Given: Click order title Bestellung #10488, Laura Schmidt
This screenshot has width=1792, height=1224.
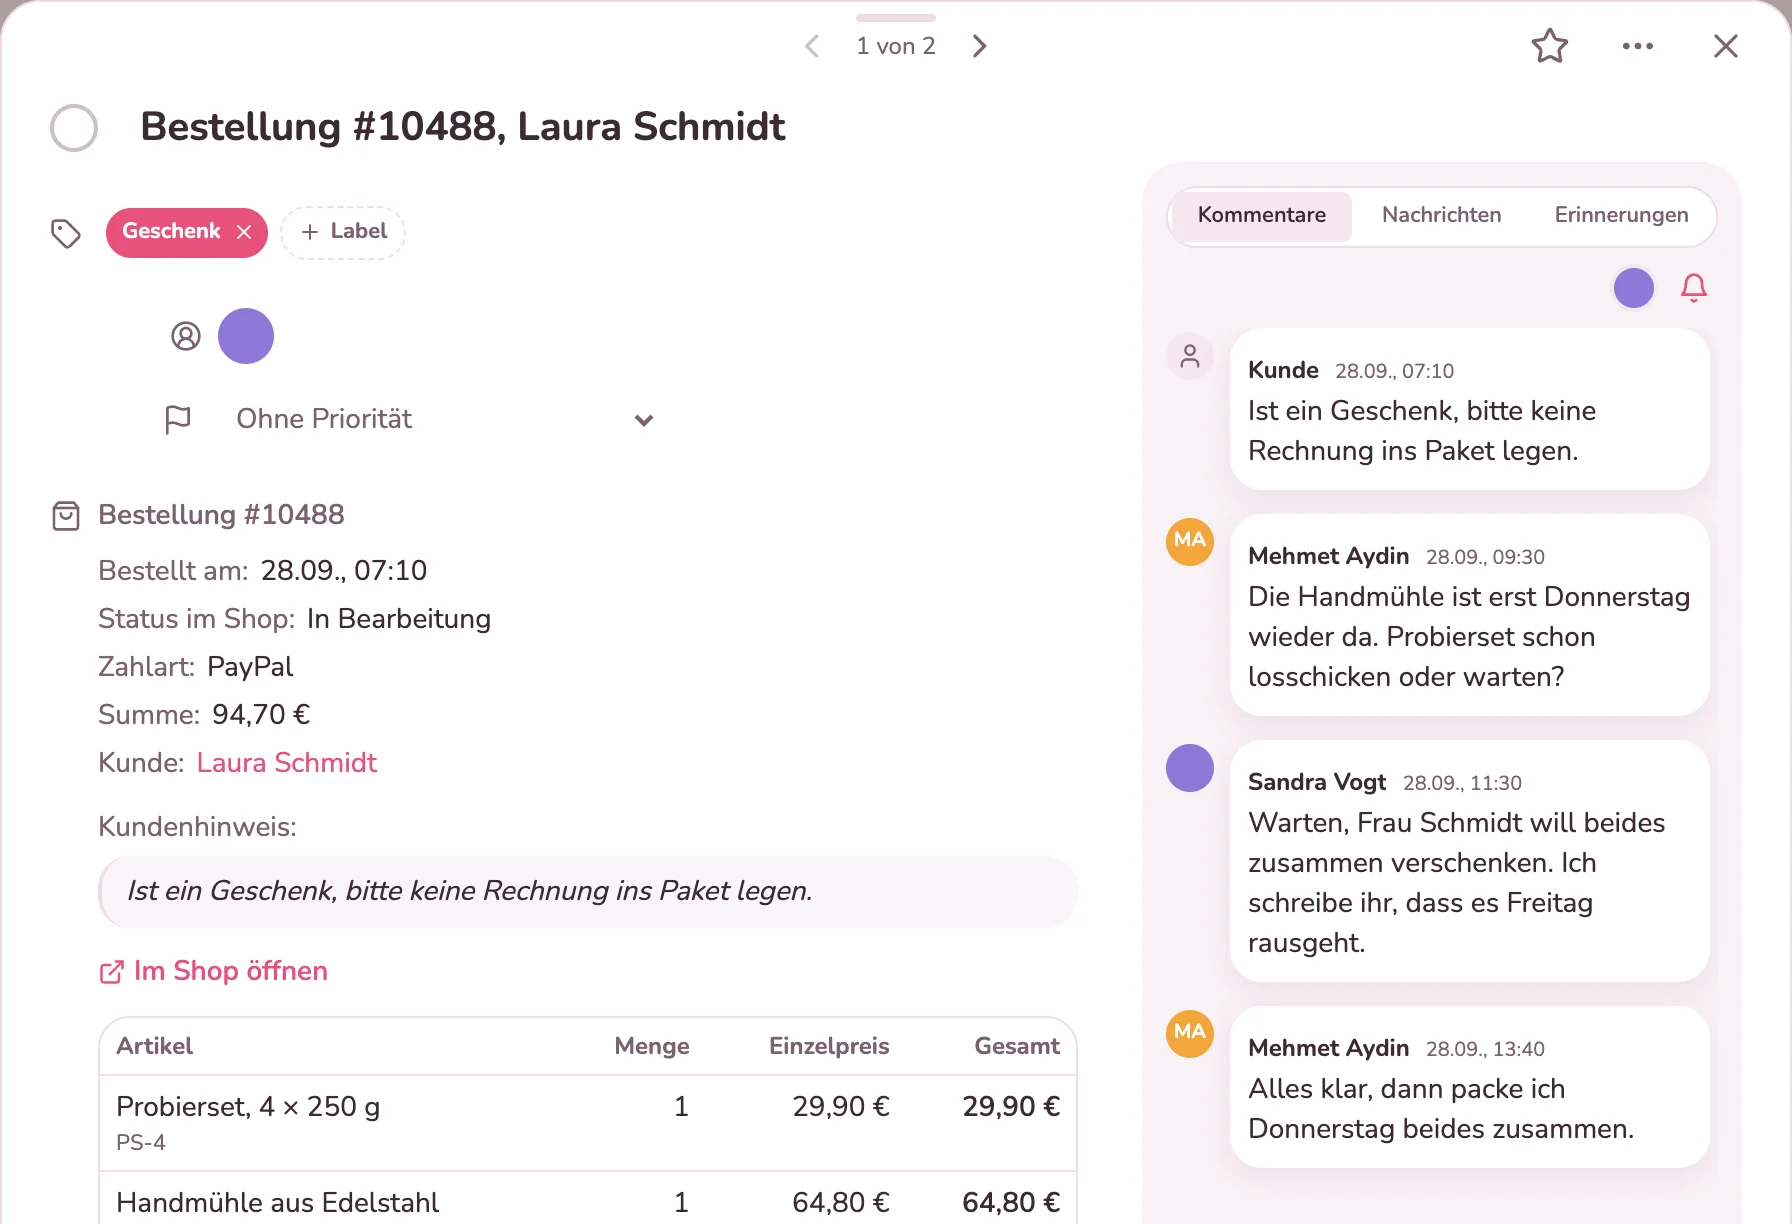Looking at the screenshot, I should [x=463, y=127].
